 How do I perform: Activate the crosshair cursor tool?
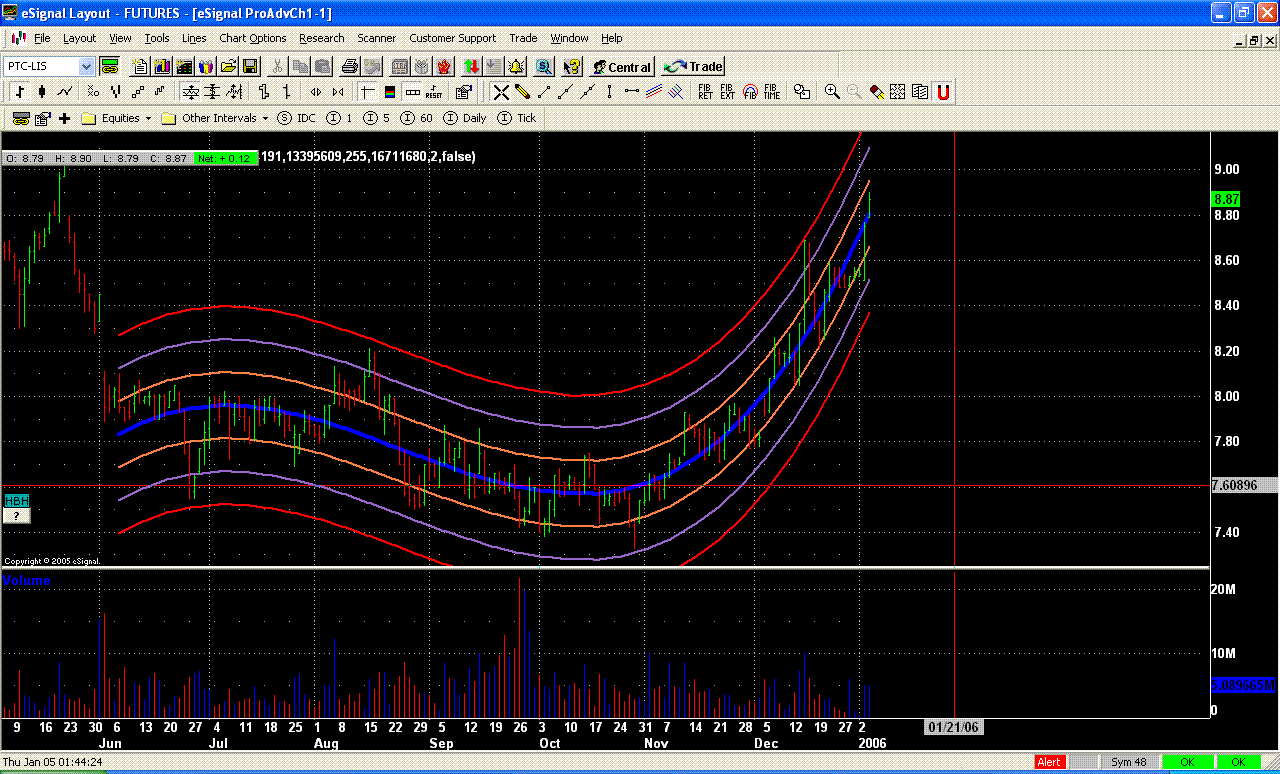pos(502,91)
